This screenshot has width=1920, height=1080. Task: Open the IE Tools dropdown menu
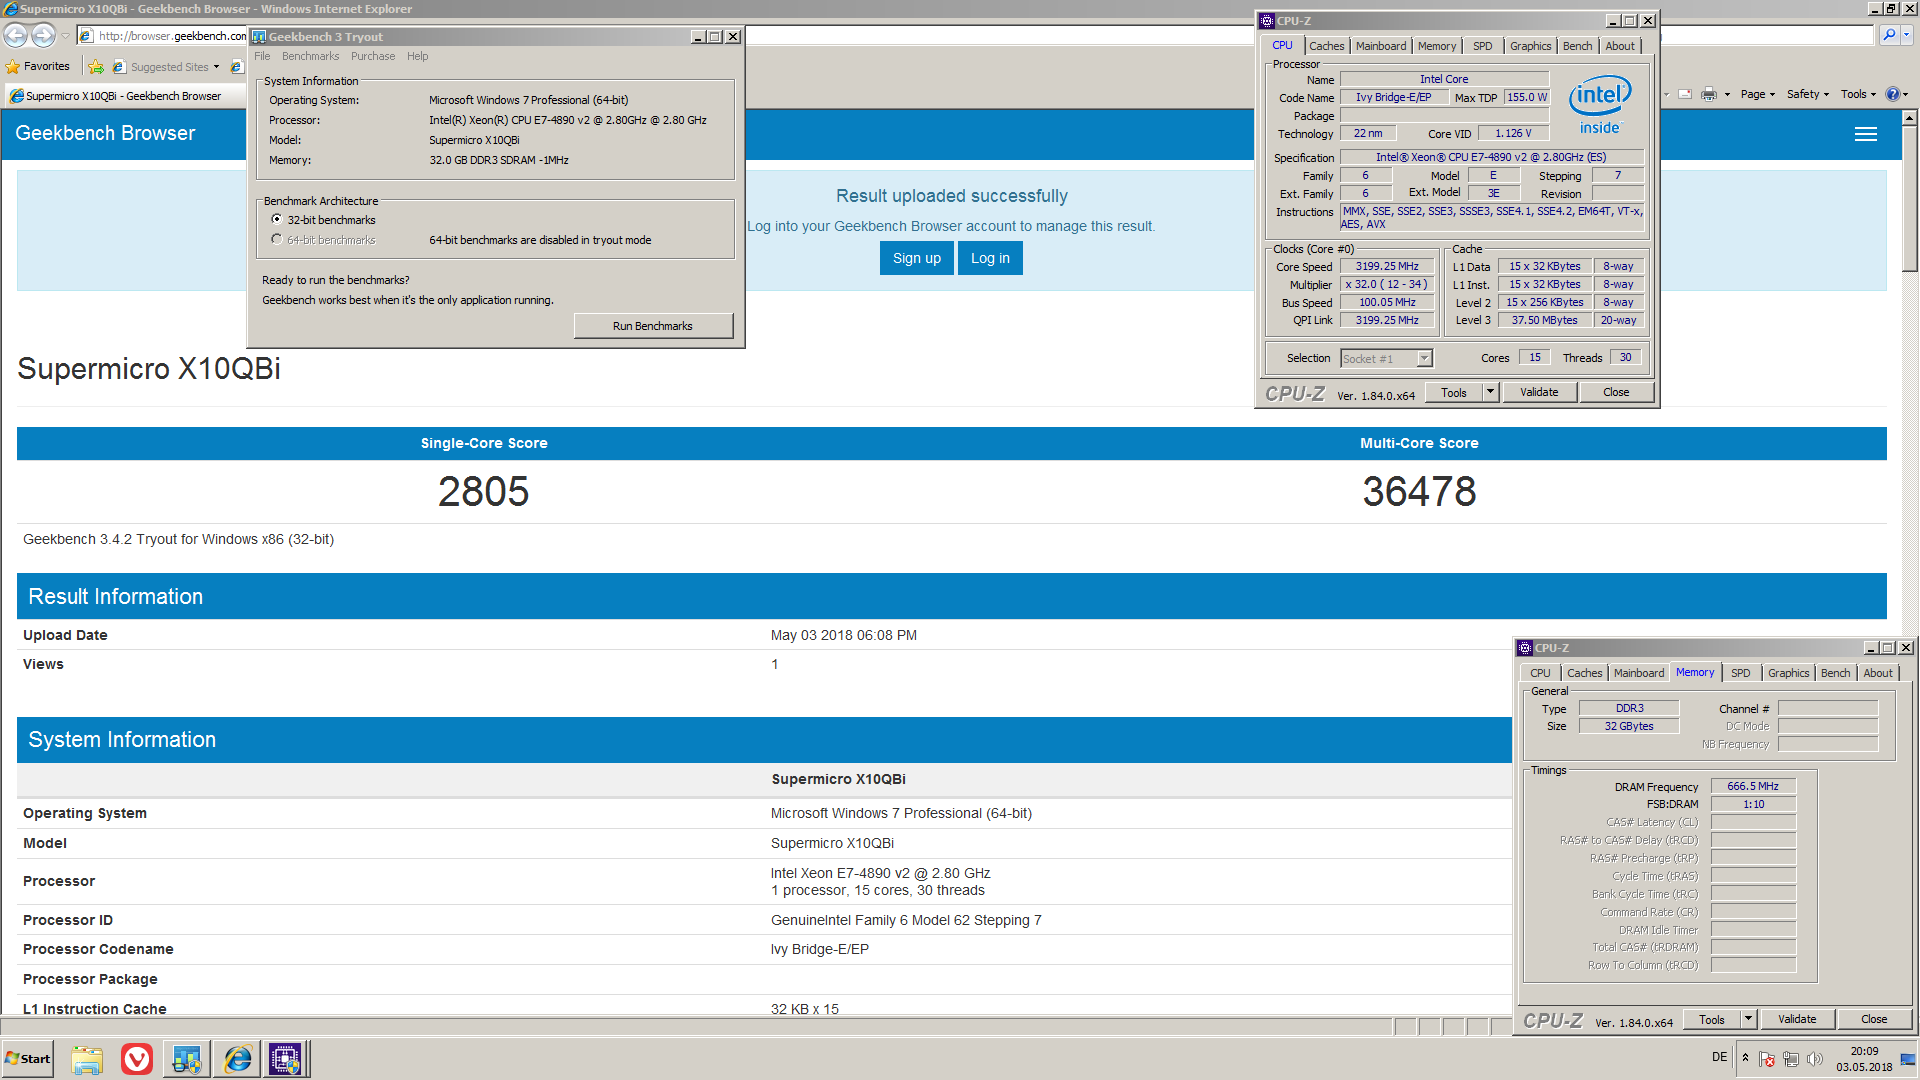pos(1858,94)
